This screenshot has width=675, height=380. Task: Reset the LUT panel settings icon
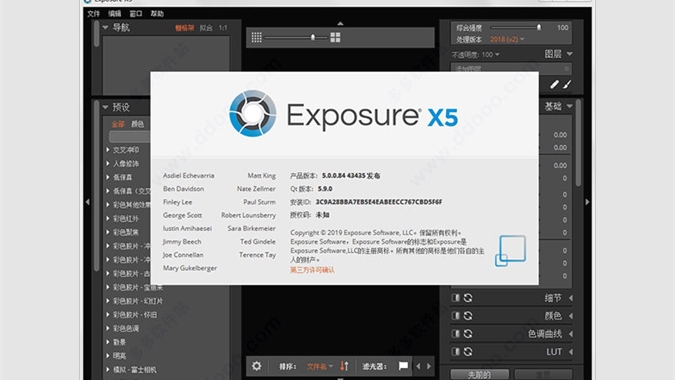(468, 352)
